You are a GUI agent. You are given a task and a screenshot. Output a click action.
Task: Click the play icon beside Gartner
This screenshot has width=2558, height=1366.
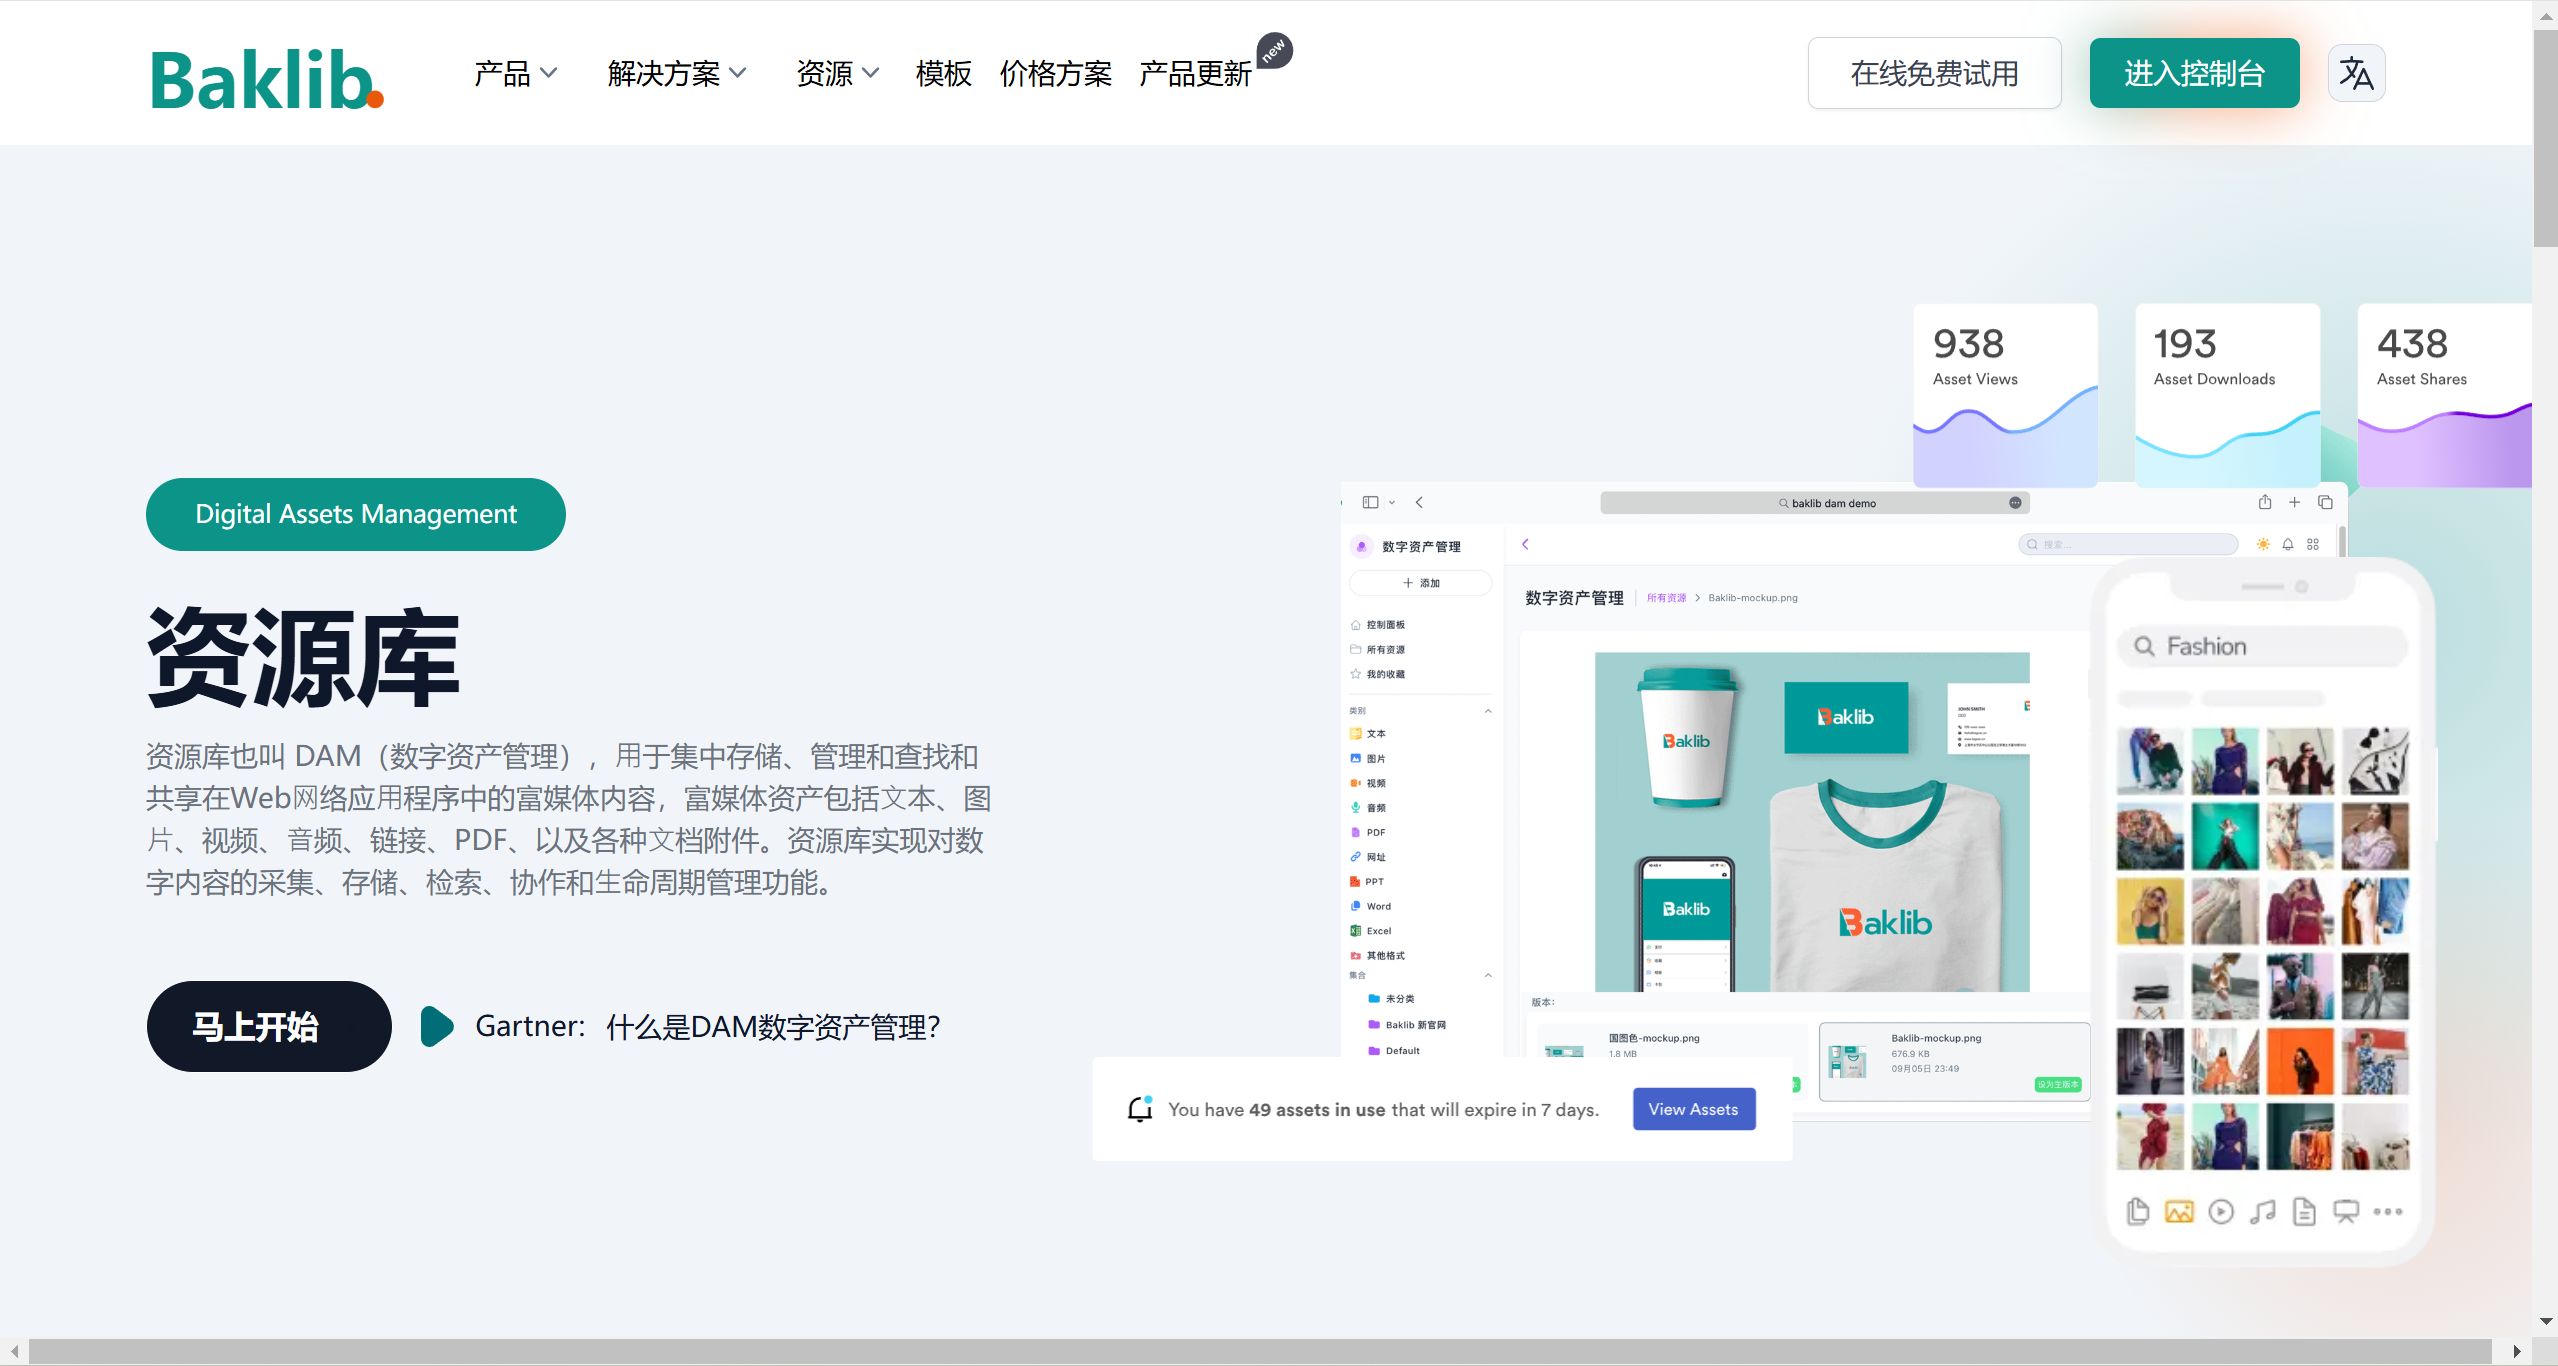[x=436, y=1026]
